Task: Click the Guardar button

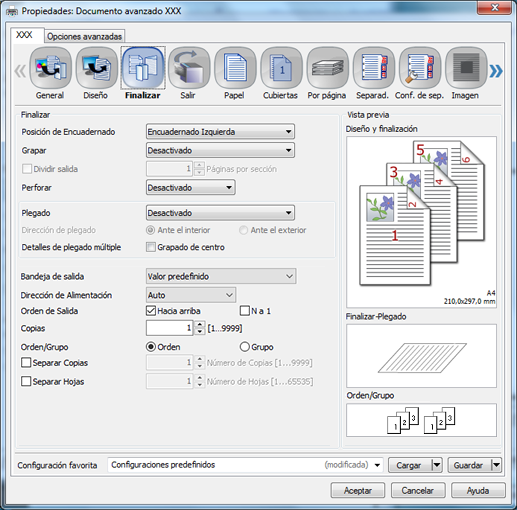Action: 469,465
